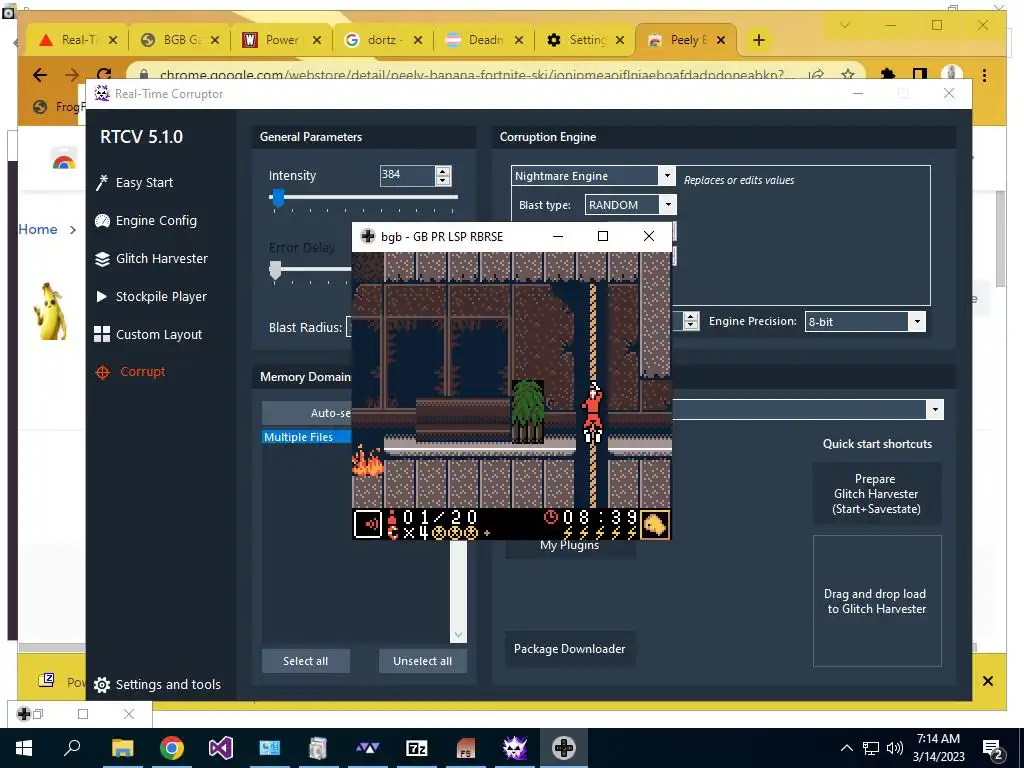This screenshot has width=1024, height=768.
Task: Bookmark this page with Chrome's star icon
Action: [x=848, y=74]
